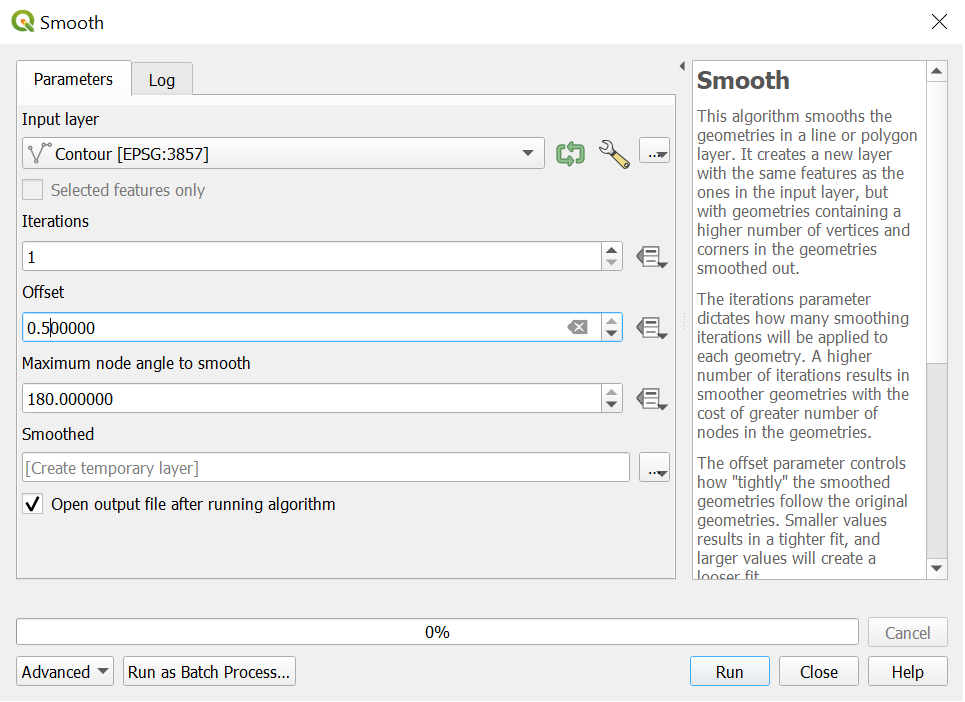The width and height of the screenshot is (965, 702).
Task: Switch to the Log tab
Action: 162,80
